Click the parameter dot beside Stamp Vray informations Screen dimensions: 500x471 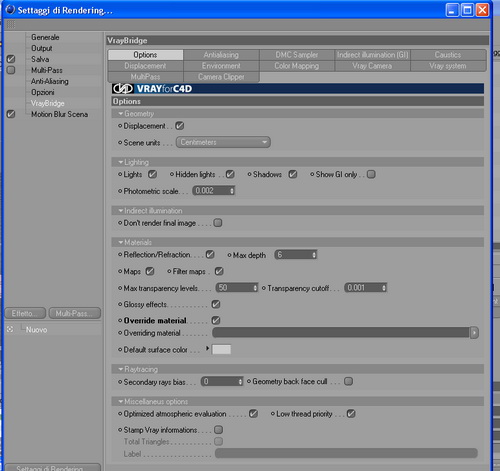coord(120,430)
